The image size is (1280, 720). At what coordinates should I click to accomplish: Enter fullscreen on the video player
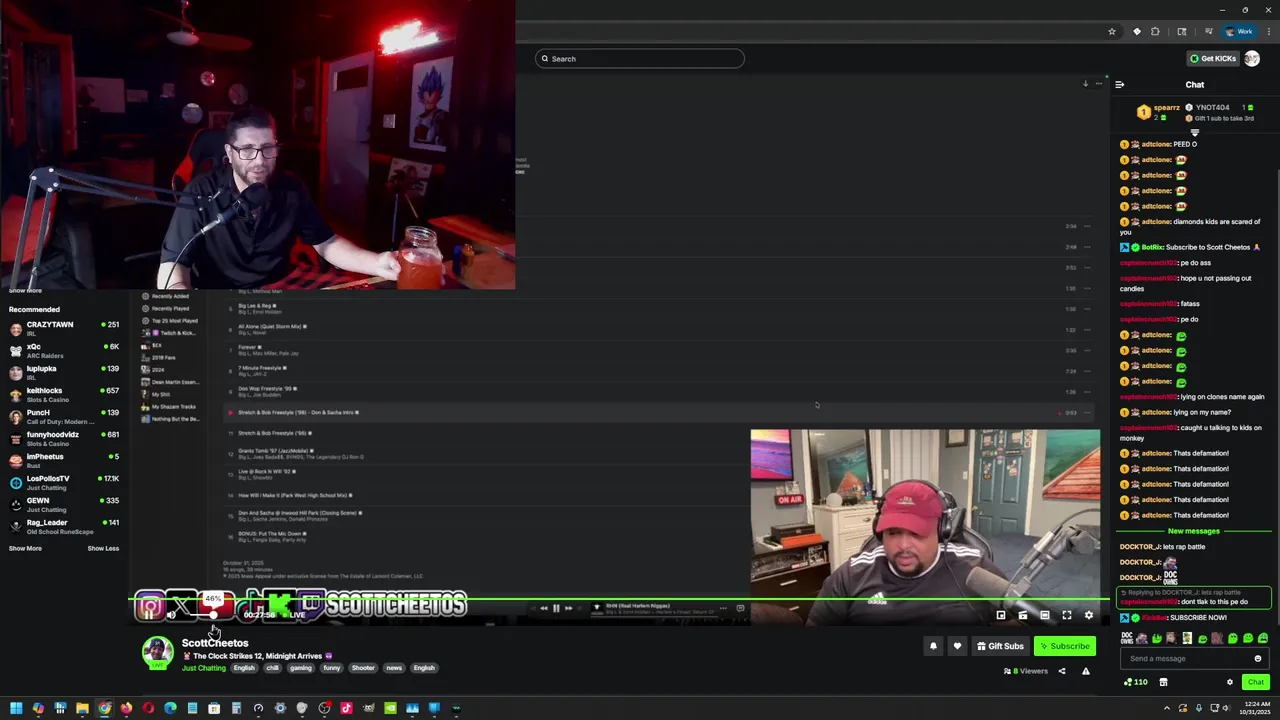(x=1067, y=615)
